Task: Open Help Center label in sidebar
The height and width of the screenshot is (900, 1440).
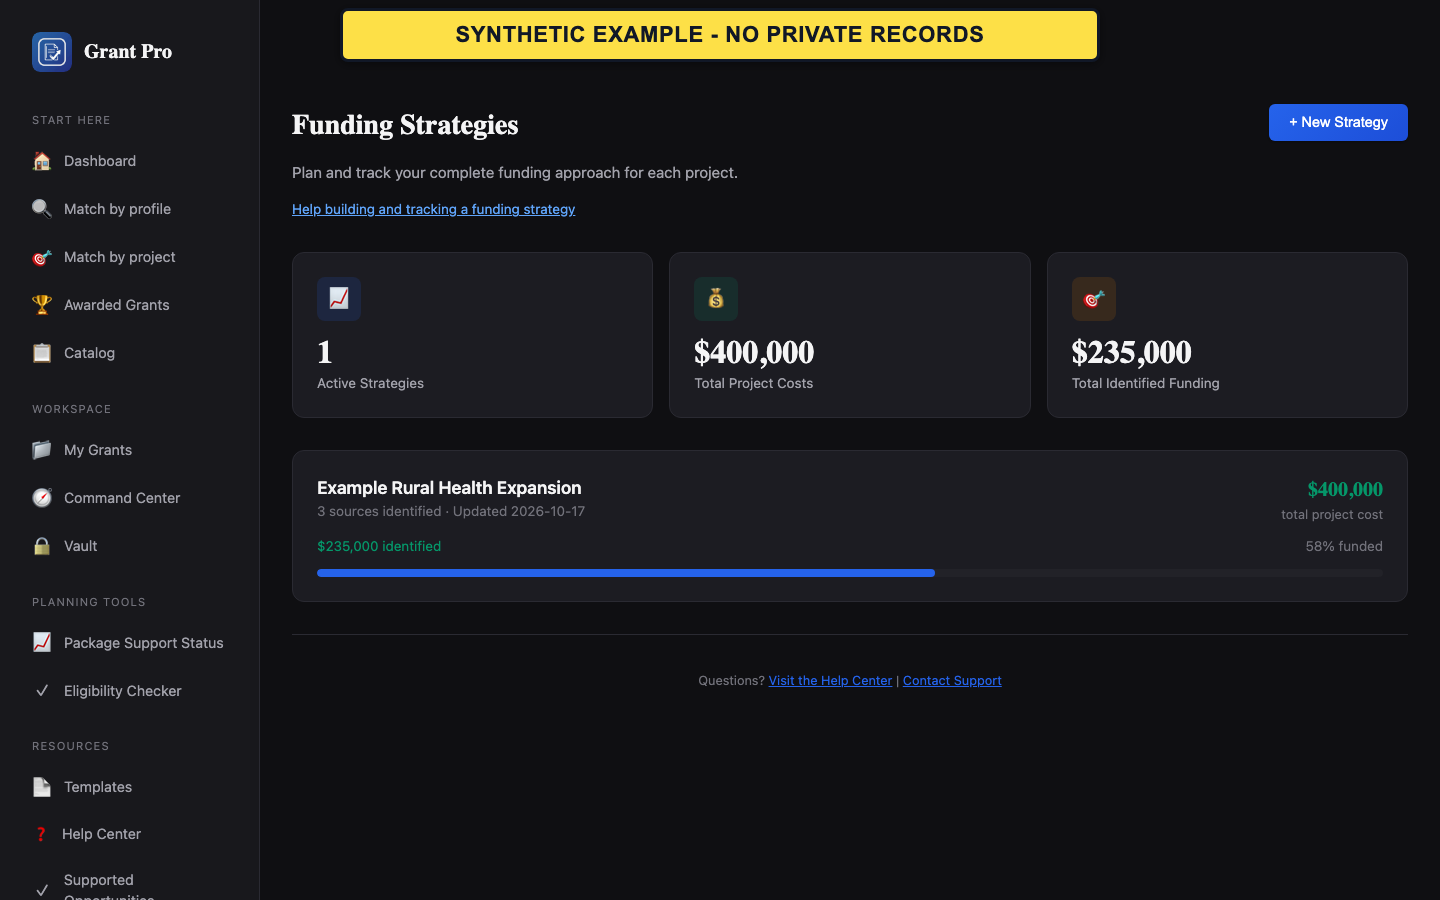Action: [101, 834]
